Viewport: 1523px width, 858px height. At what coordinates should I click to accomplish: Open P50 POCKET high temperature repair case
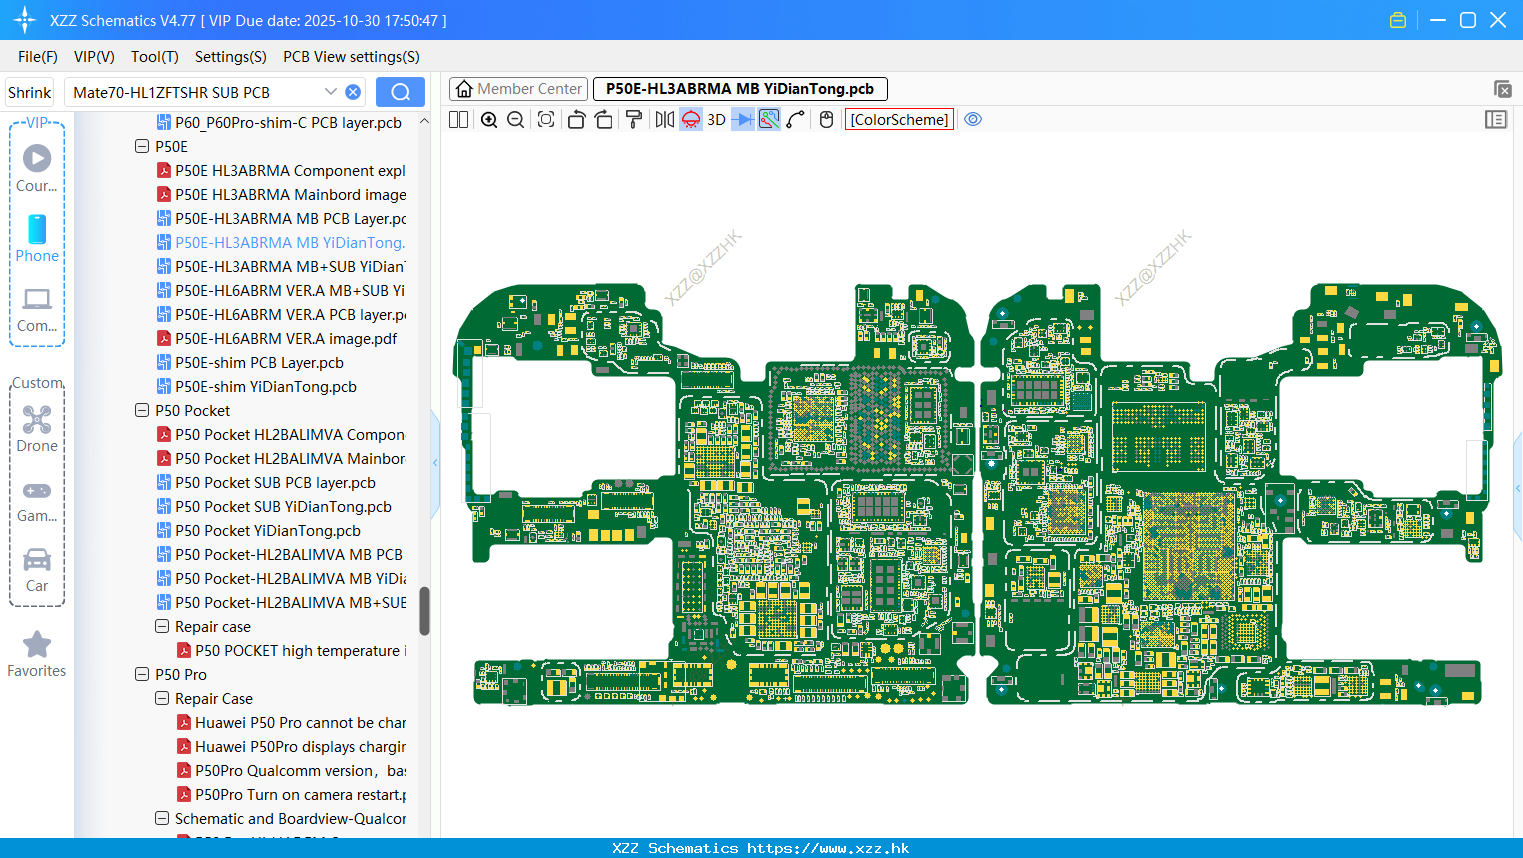click(291, 650)
